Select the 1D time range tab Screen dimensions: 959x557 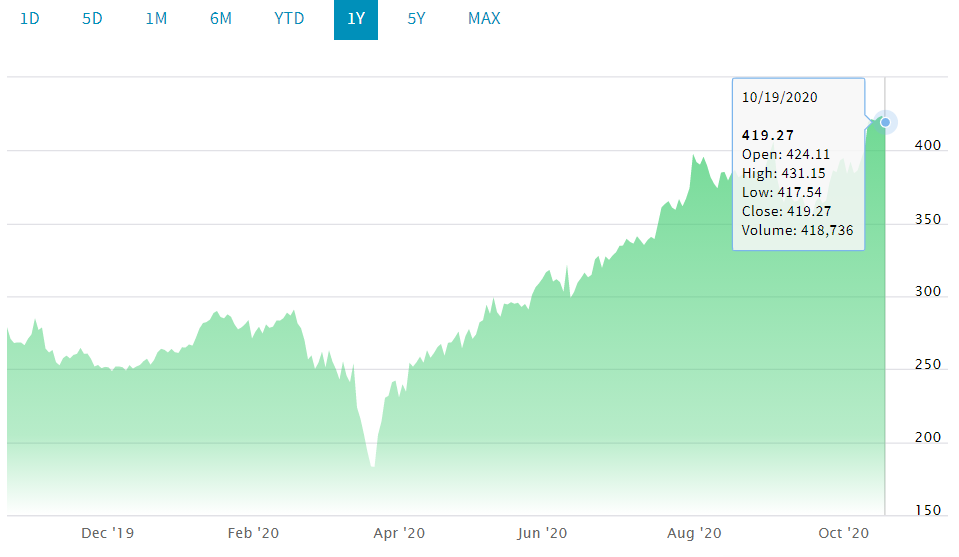coord(30,19)
